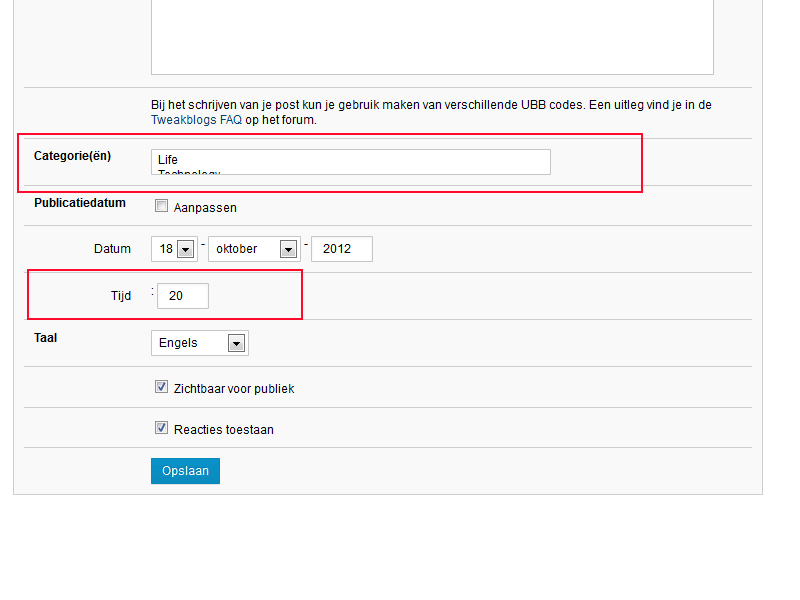Click the Tijd field containing 20
This screenshot has height=600, width=800.
(x=183, y=296)
